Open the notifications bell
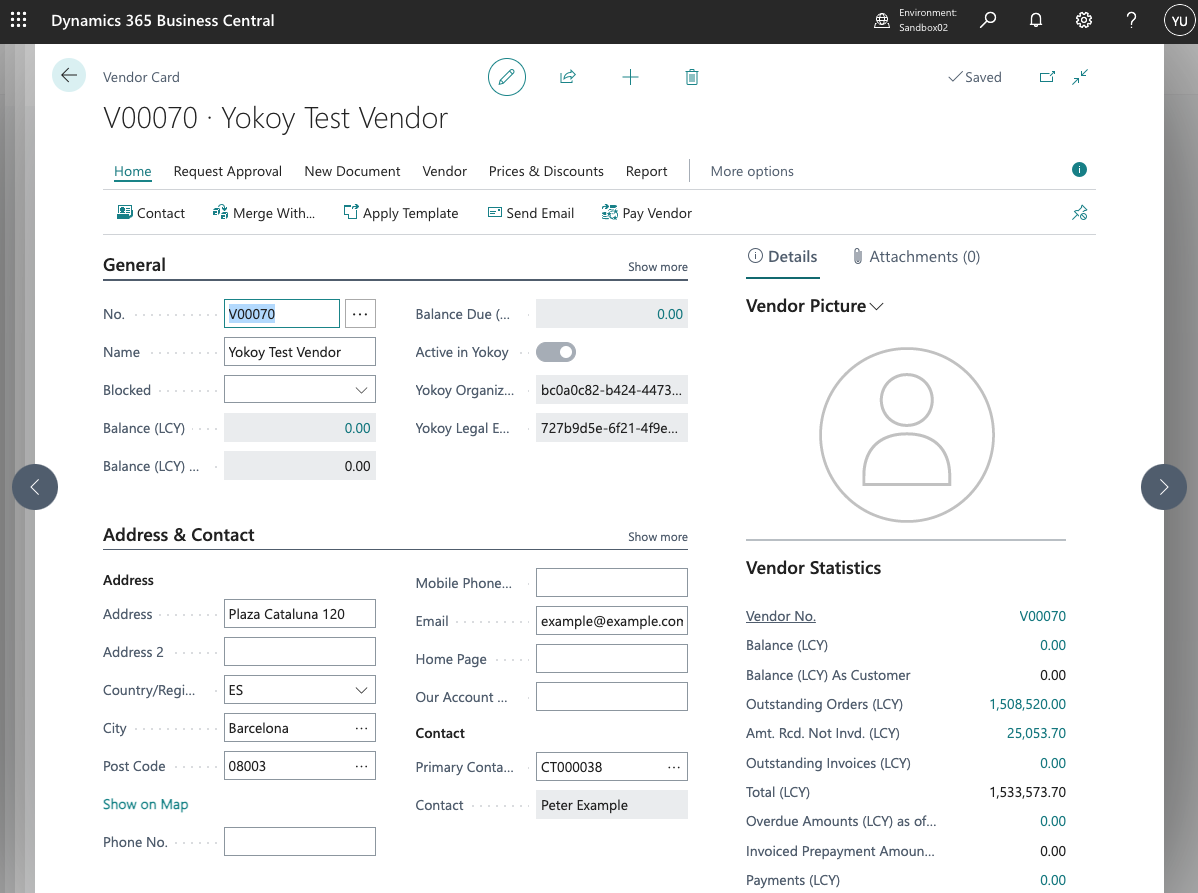The height and width of the screenshot is (893, 1198). click(1035, 20)
